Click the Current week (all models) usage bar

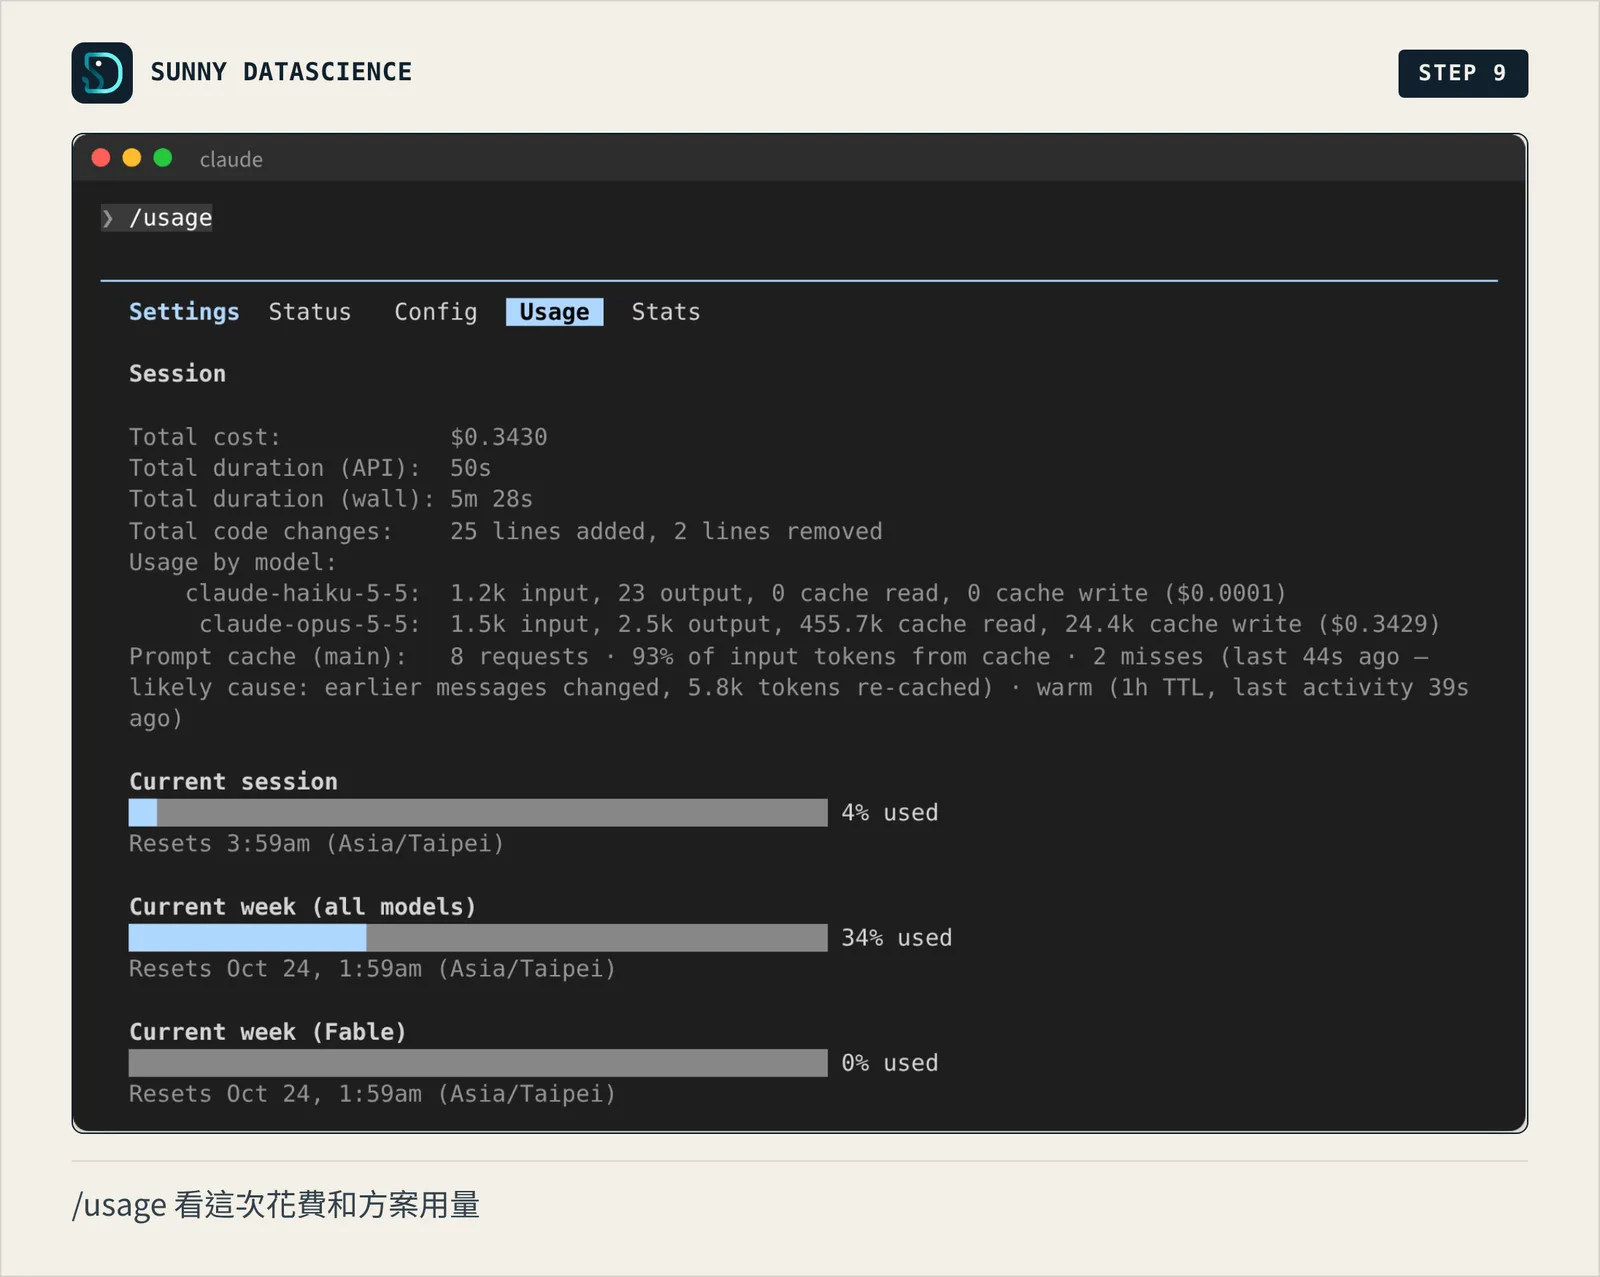pos(478,937)
